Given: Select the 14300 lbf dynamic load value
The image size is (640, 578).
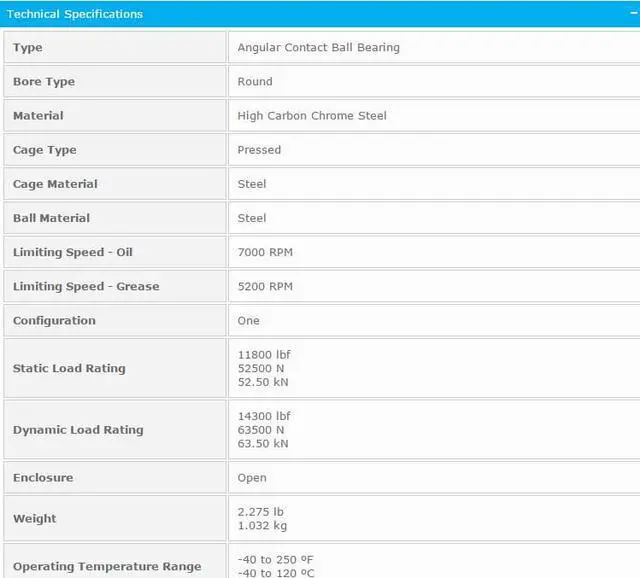Looking at the screenshot, I should [x=264, y=416].
